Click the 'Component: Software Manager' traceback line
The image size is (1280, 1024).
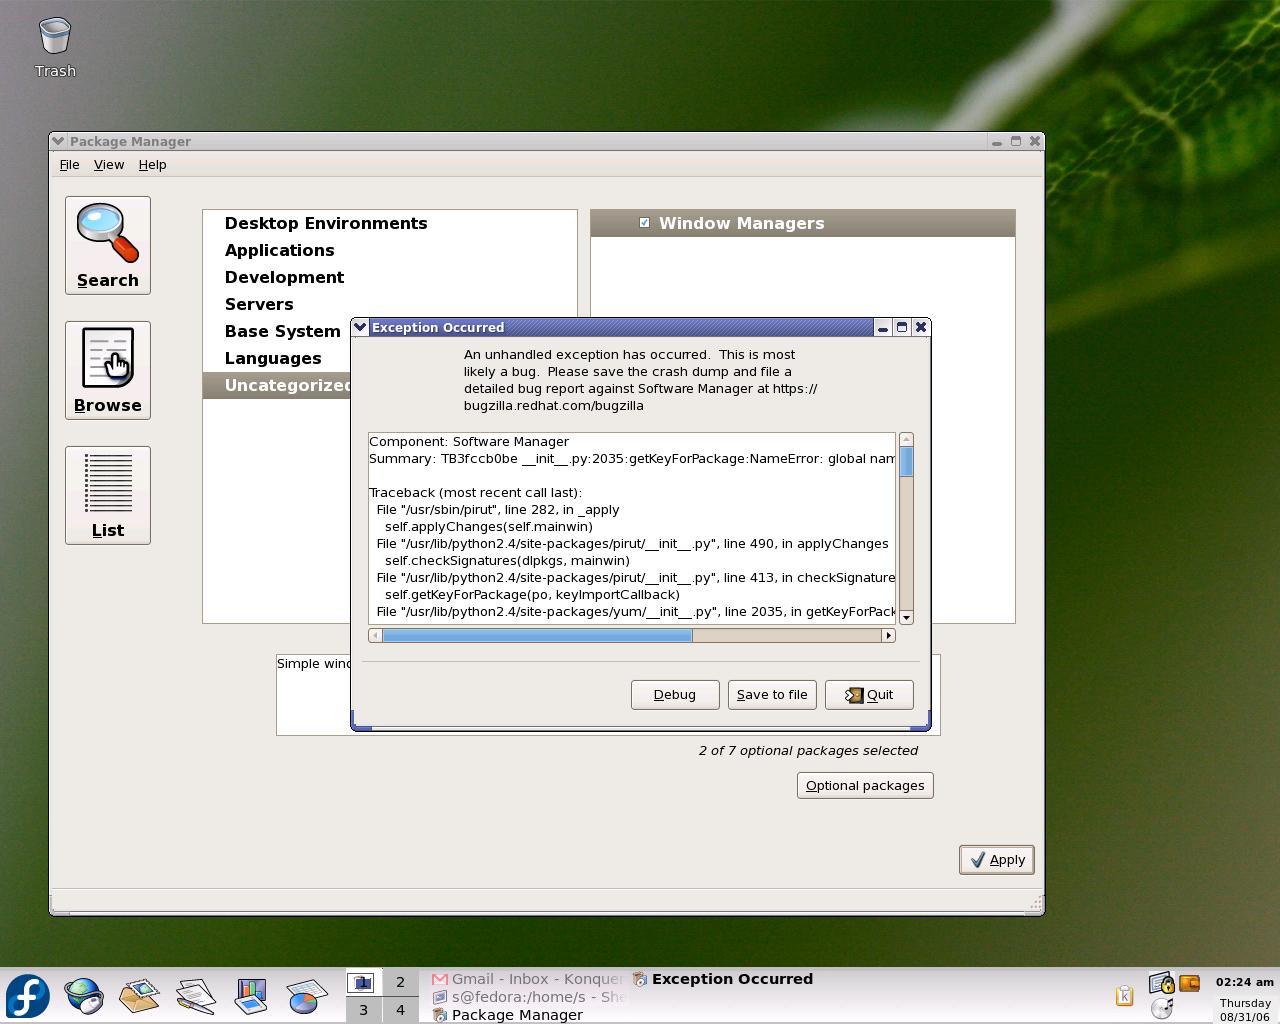(x=469, y=442)
